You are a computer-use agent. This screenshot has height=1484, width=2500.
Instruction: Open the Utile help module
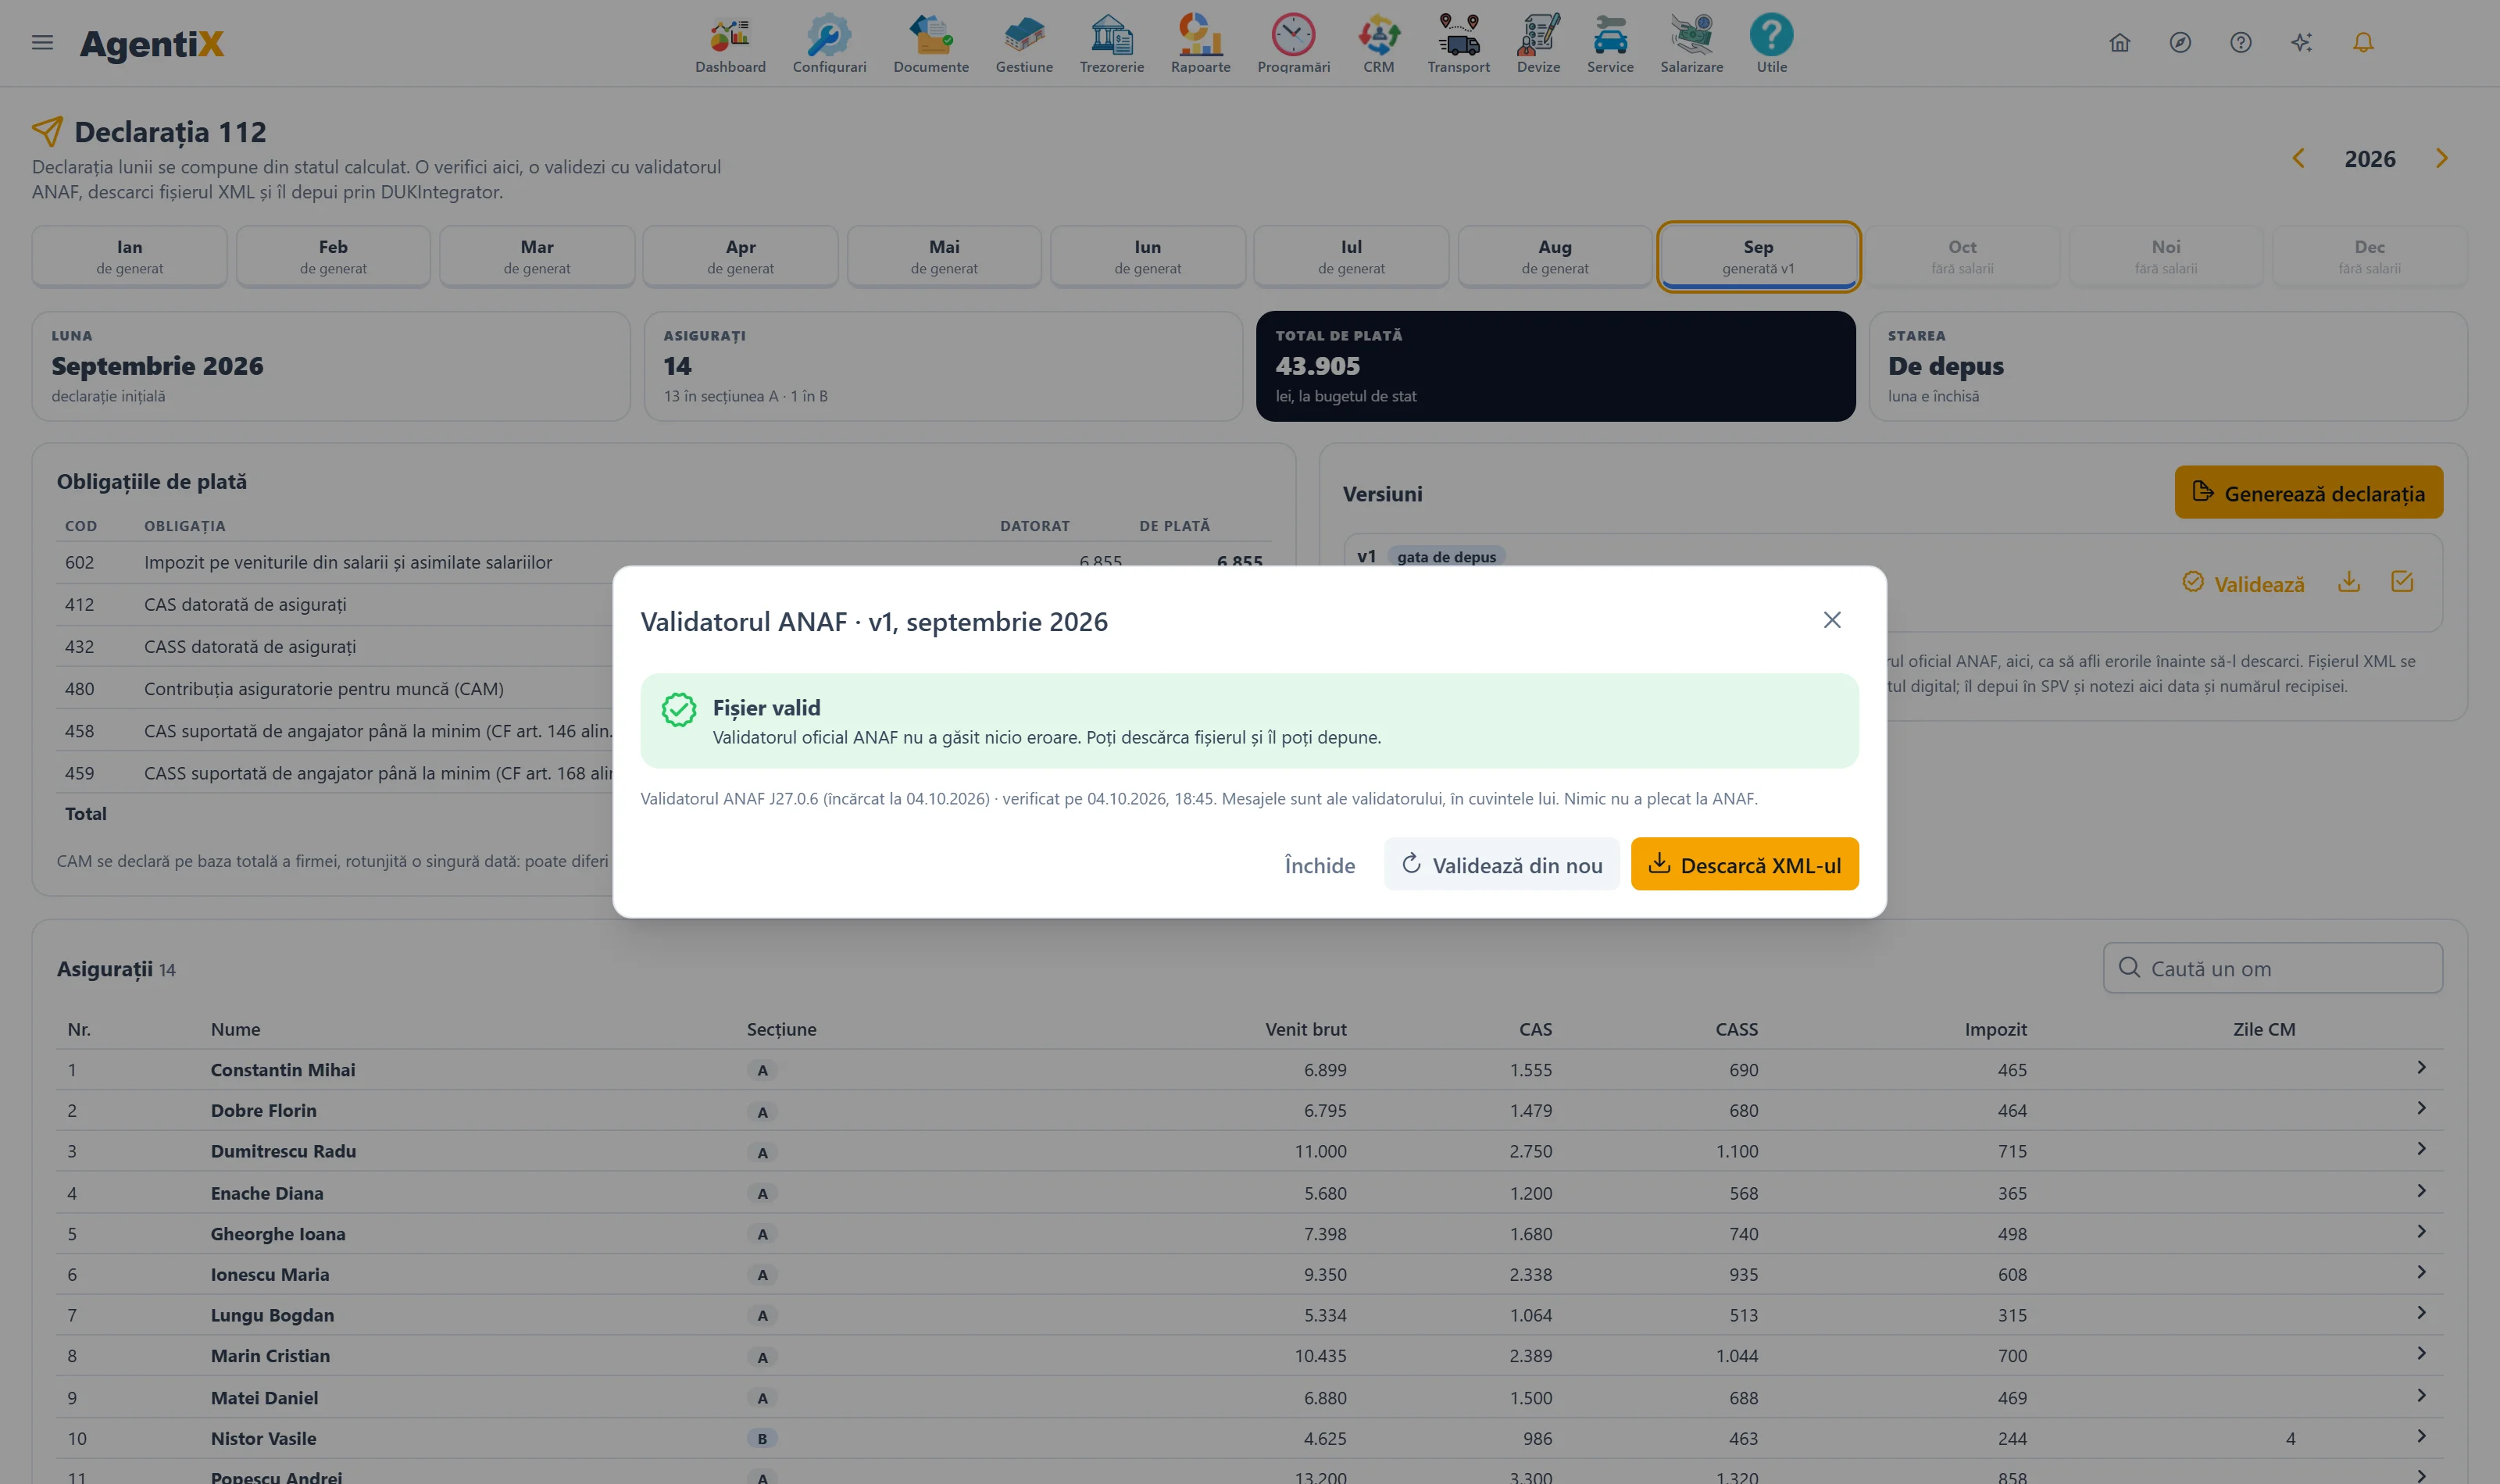click(x=1771, y=44)
